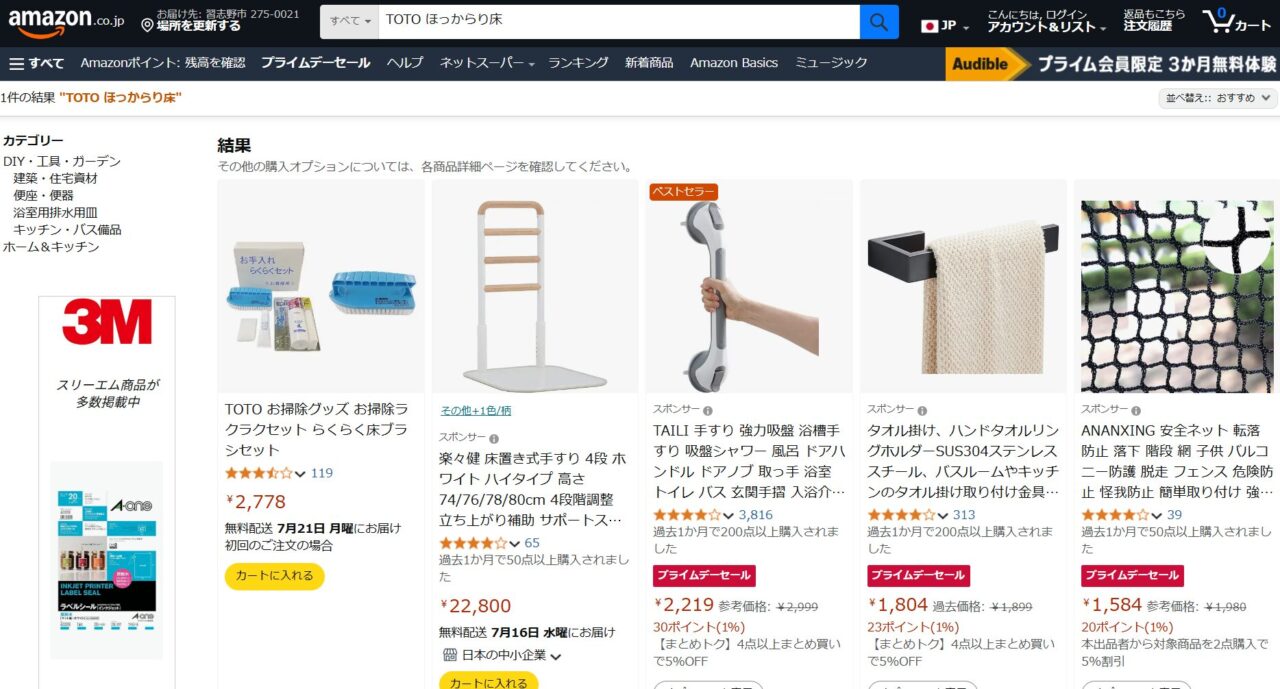Image resolution: width=1280 pixels, height=689 pixels.
Task: Open ランキング in the navigation bar
Action: (578, 63)
